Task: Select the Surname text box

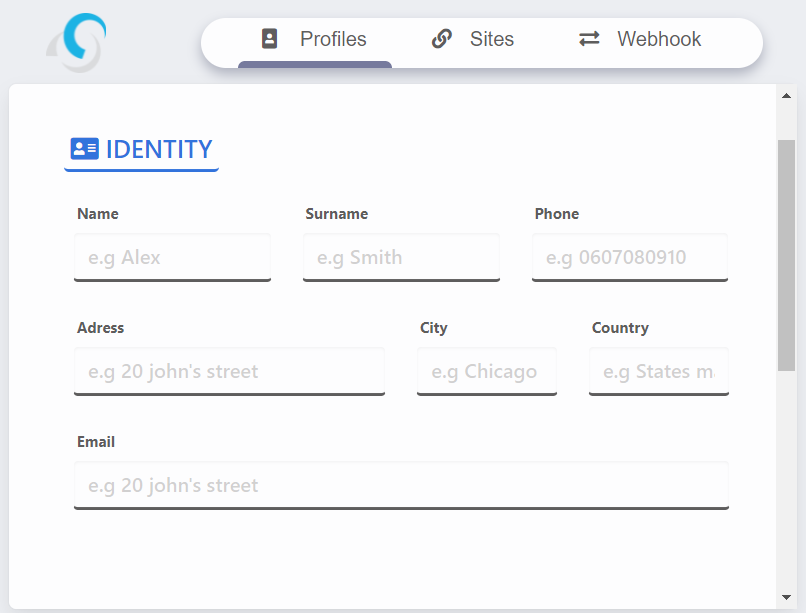Action: [401, 257]
